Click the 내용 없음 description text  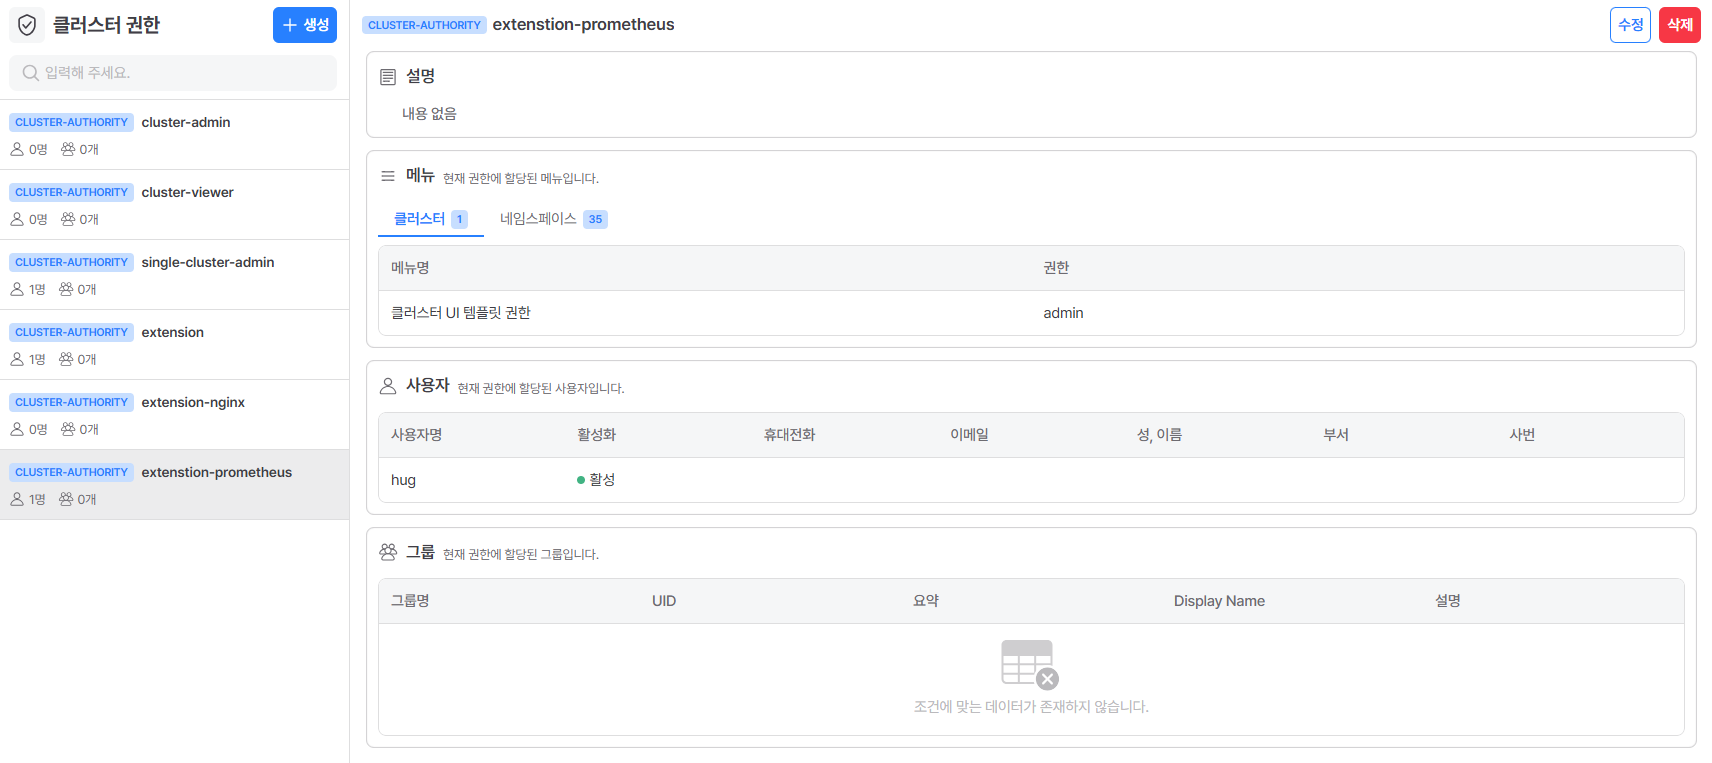[x=429, y=114]
